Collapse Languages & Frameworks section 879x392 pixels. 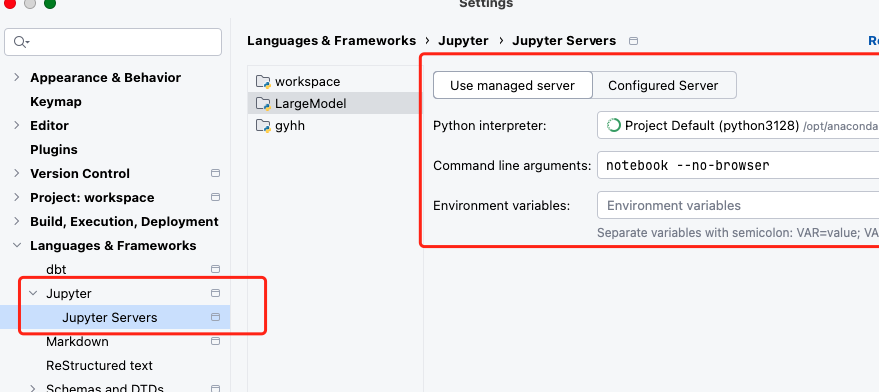tap(17, 245)
